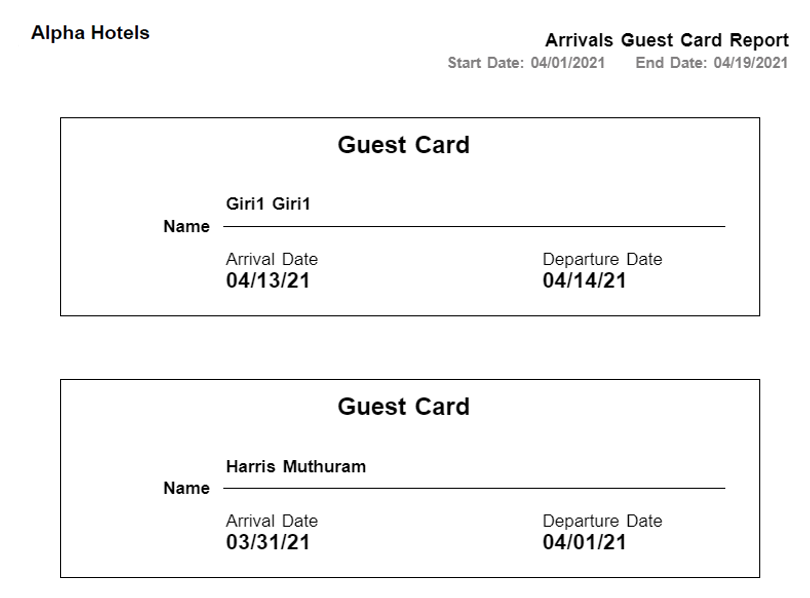Select the Guest Card heading above Giri1
Viewport: 810px width, 598px height.
coord(403,145)
